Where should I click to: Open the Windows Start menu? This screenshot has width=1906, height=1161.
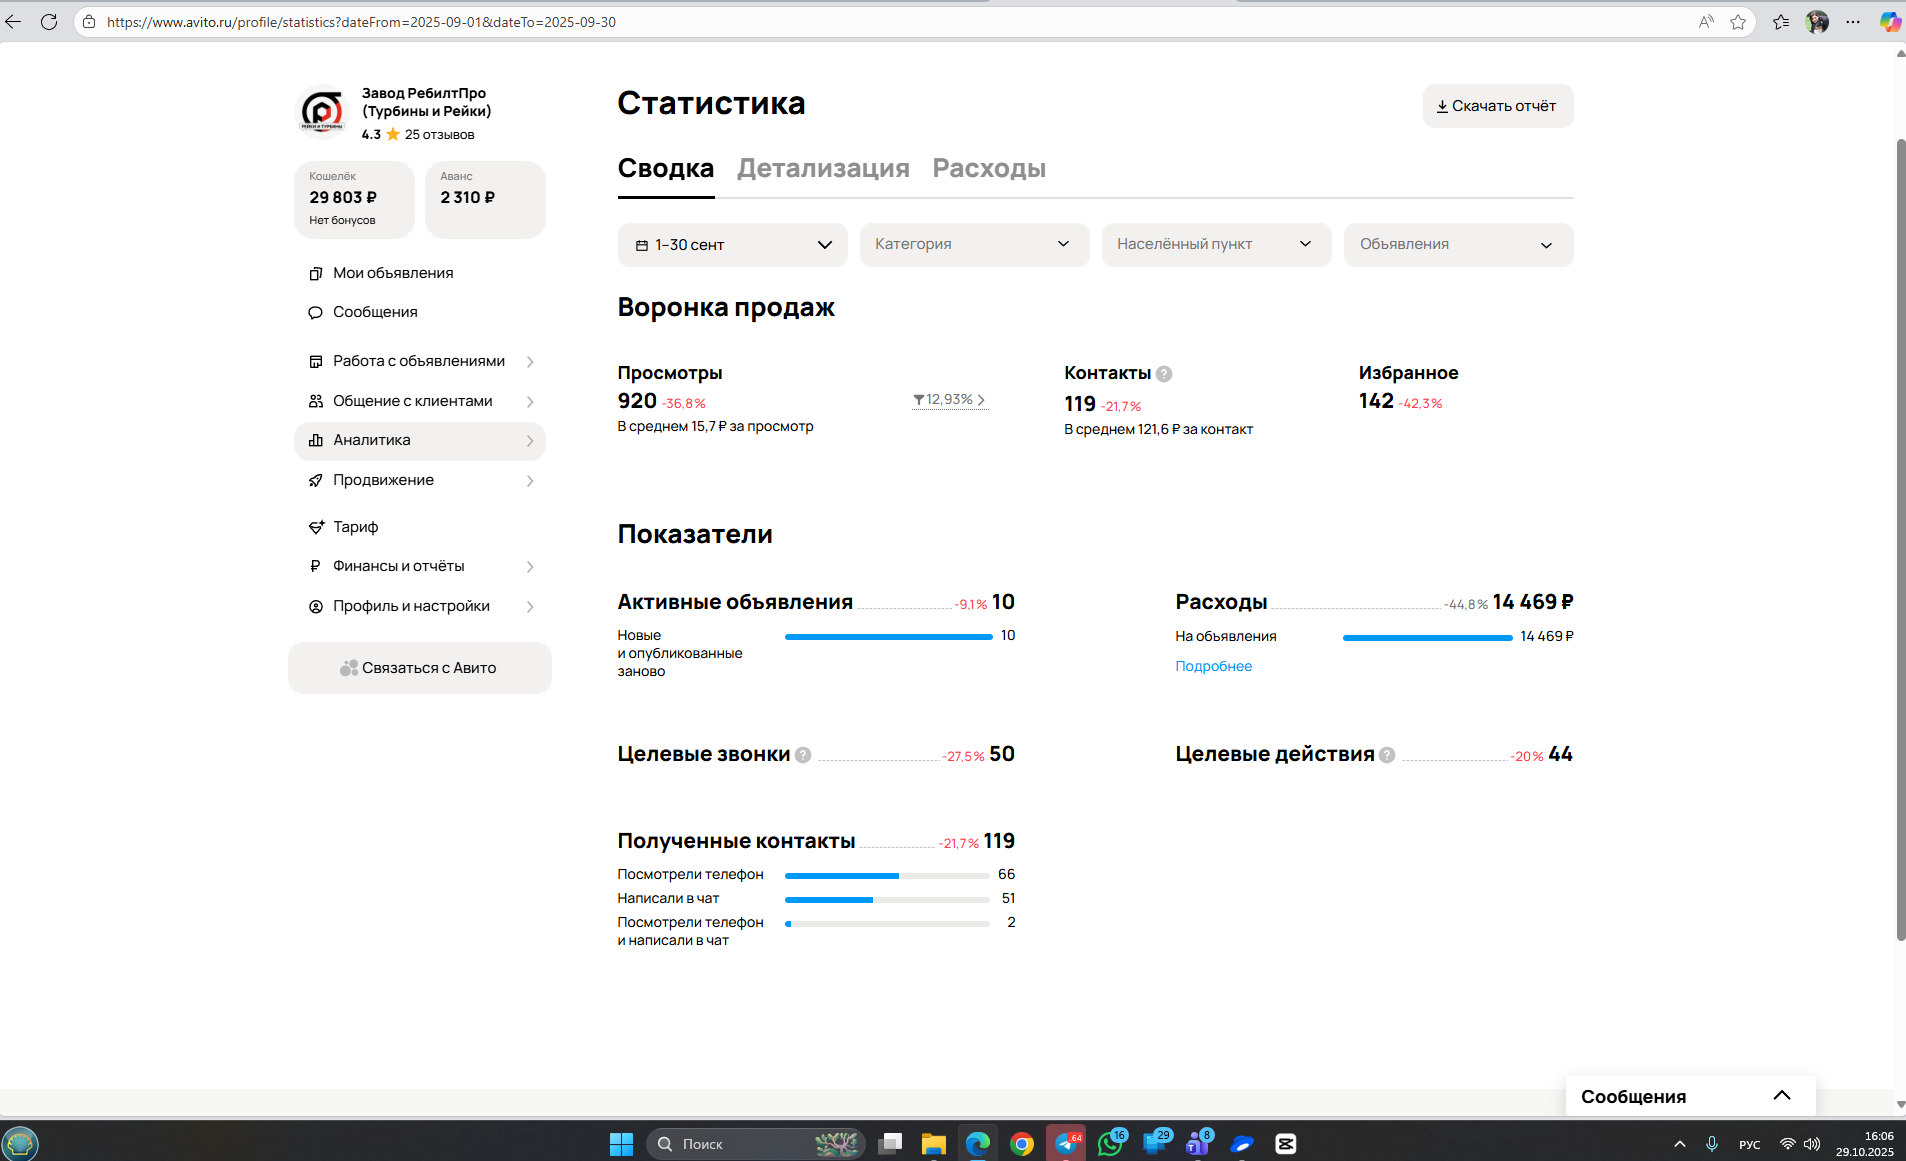(x=621, y=1144)
